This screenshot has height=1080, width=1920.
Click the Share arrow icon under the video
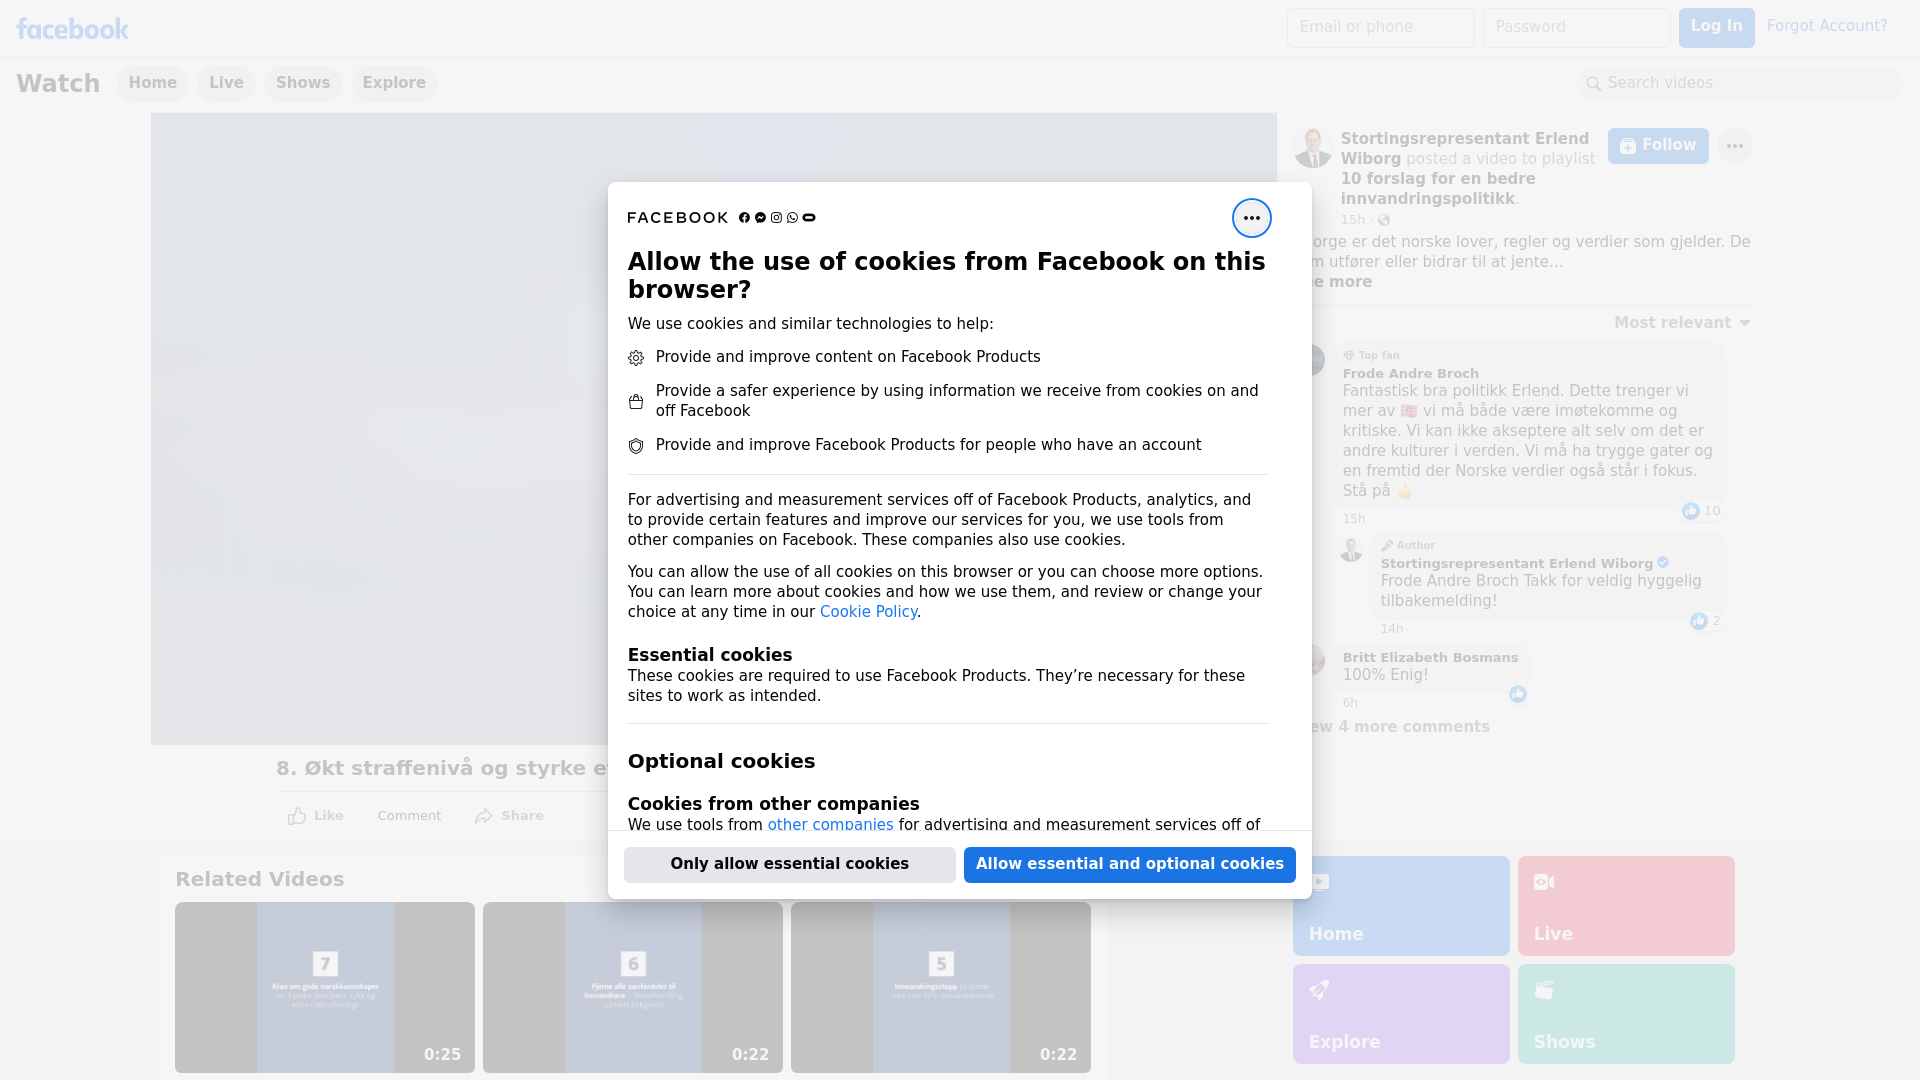pyautogui.click(x=484, y=816)
